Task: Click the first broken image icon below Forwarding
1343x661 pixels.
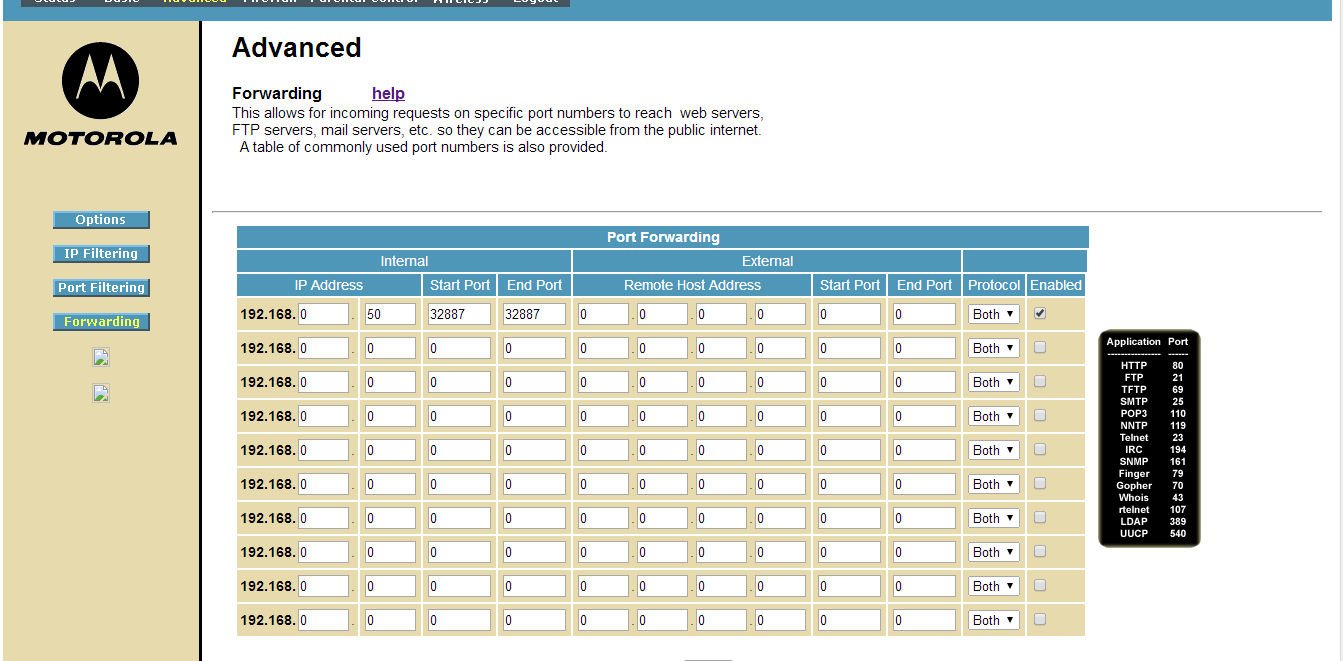Action: pos(100,357)
